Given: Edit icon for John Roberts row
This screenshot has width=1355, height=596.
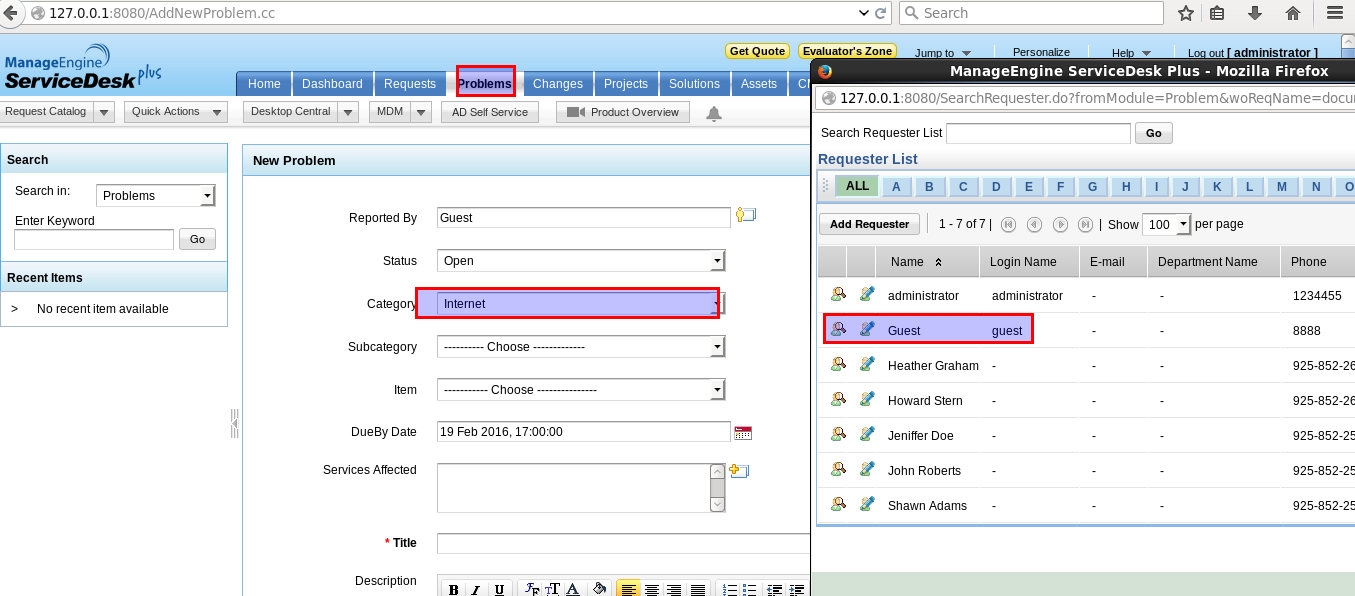Looking at the screenshot, I should (867, 470).
